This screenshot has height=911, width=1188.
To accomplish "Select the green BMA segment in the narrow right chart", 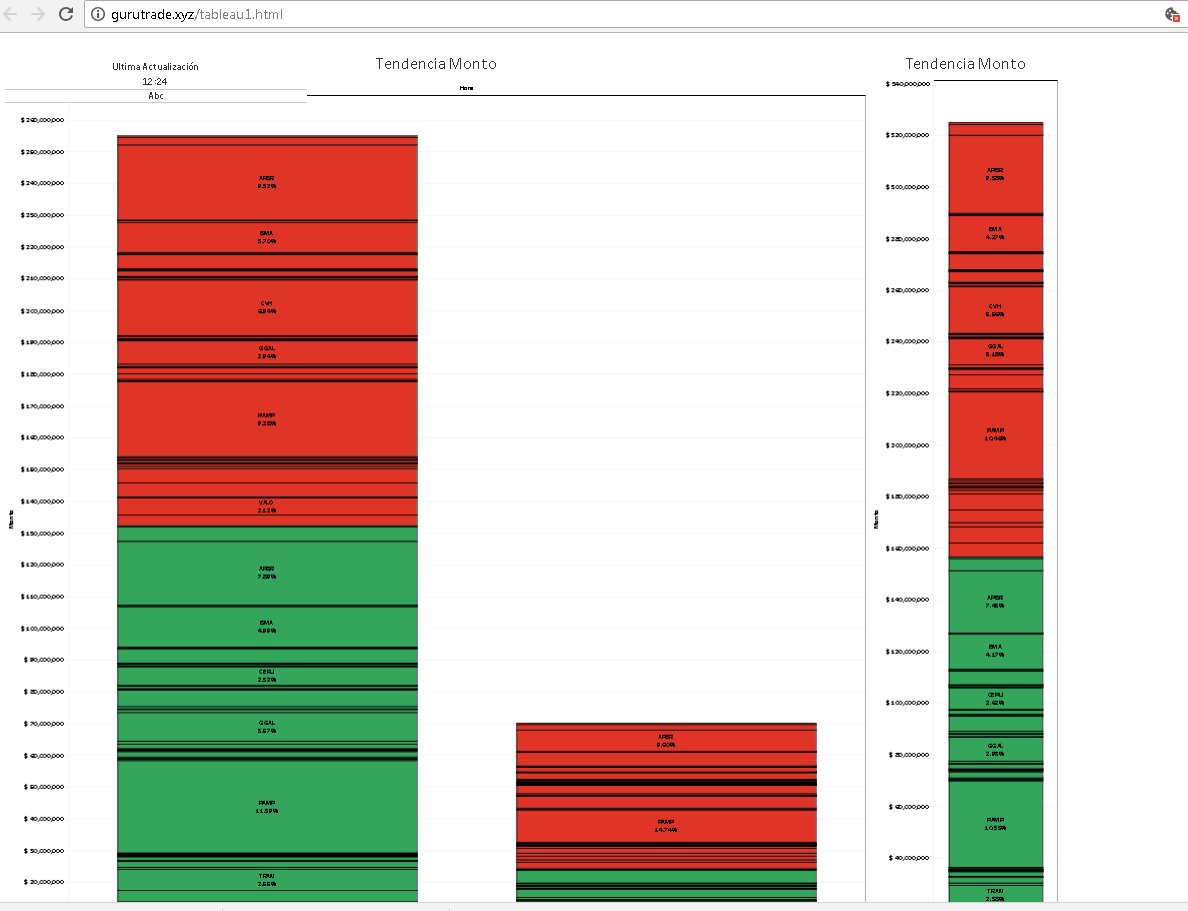I will point(996,652).
